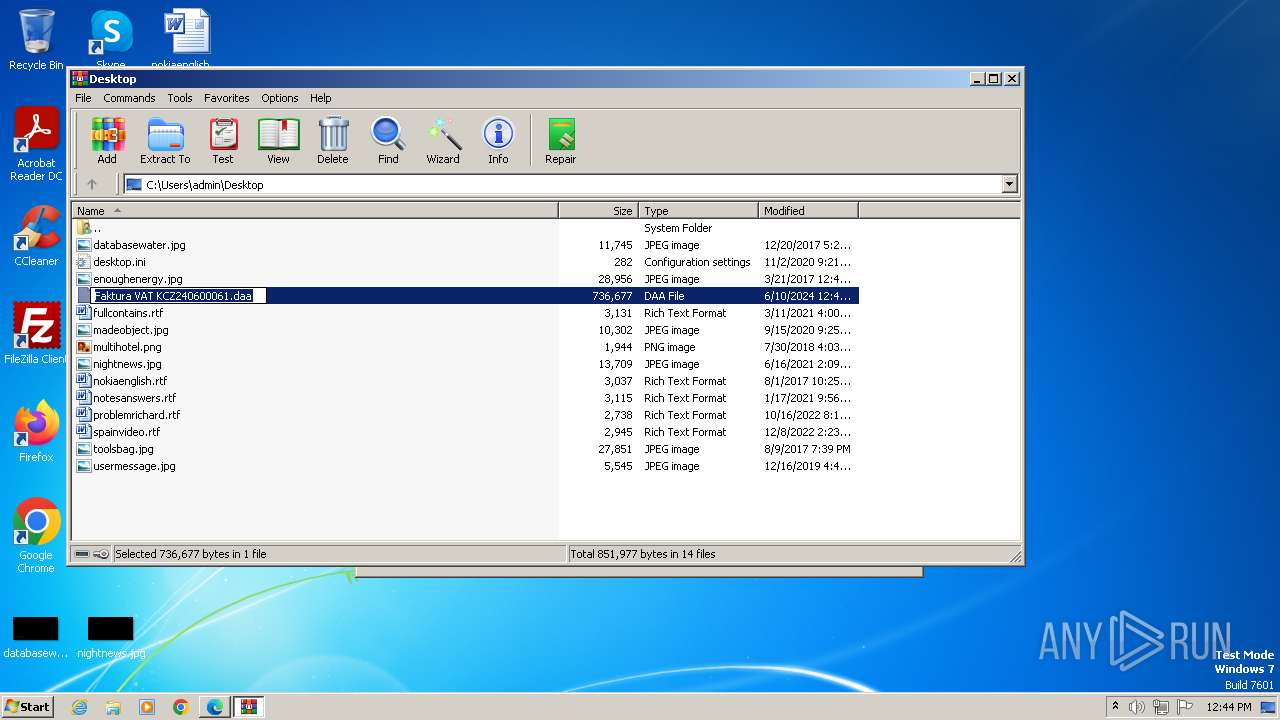Image resolution: width=1280 pixels, height=720 pixels.
Task: Open databasewater desktop image file
Action: point(36,637)
